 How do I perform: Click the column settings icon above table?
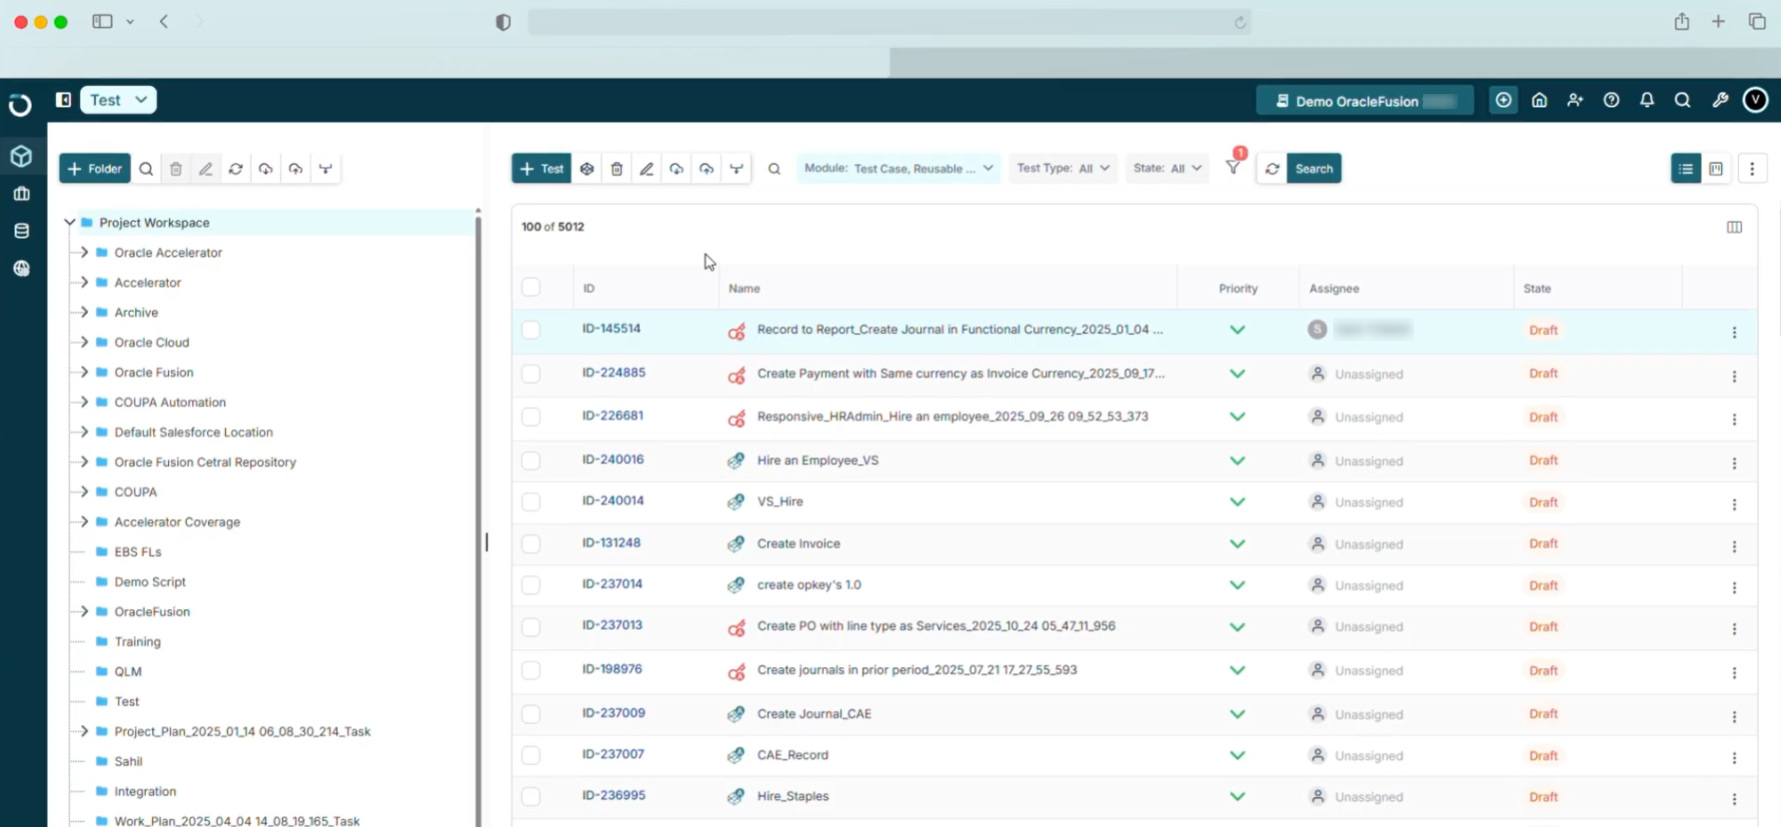1734,227
